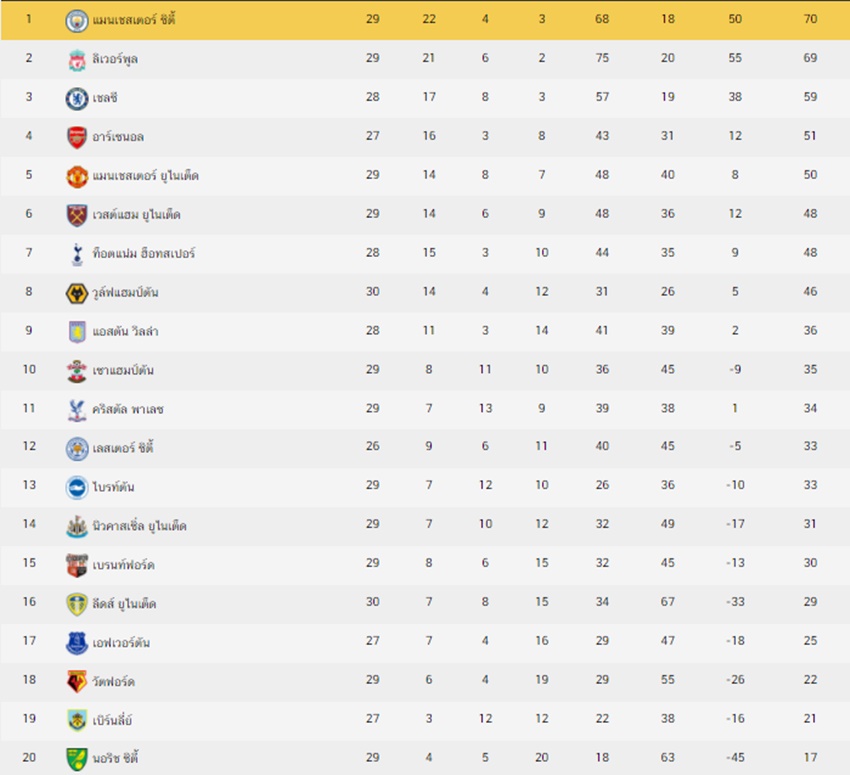Click the Aston Villa crest
The image size is (850, 775).
(77, 331)
